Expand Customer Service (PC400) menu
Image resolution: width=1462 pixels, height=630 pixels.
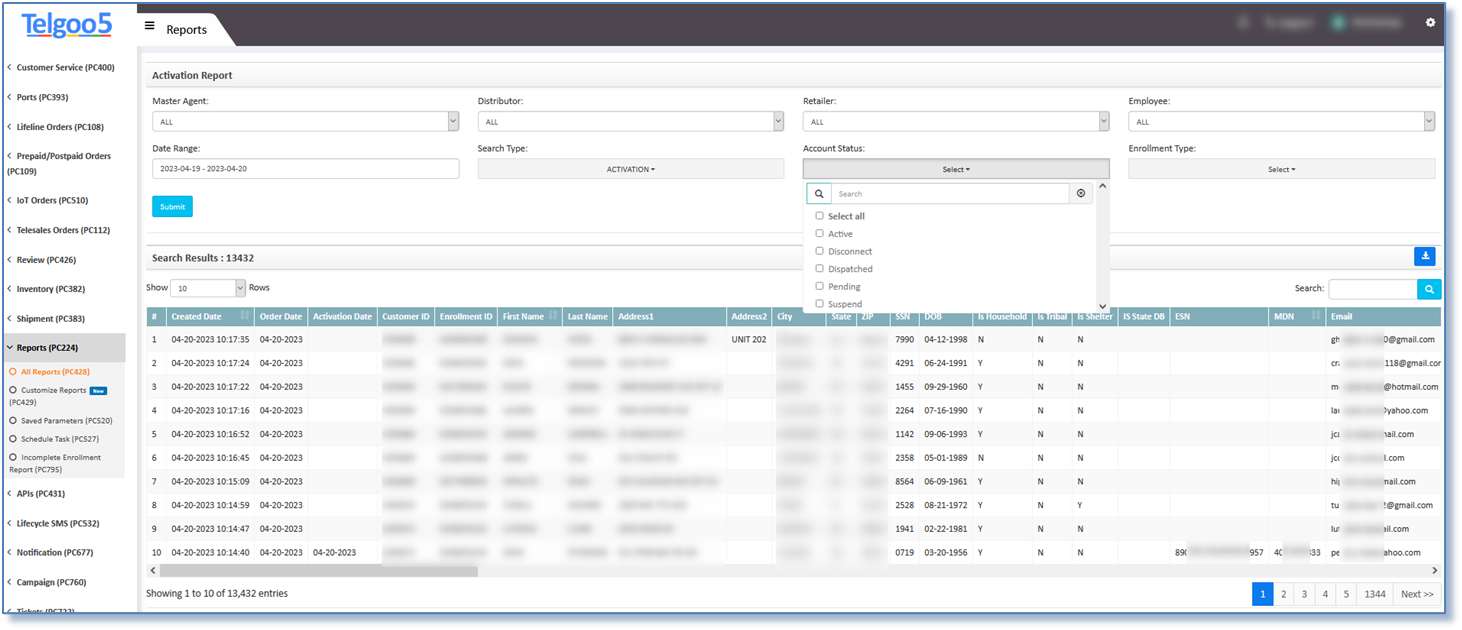coord(63,68)
